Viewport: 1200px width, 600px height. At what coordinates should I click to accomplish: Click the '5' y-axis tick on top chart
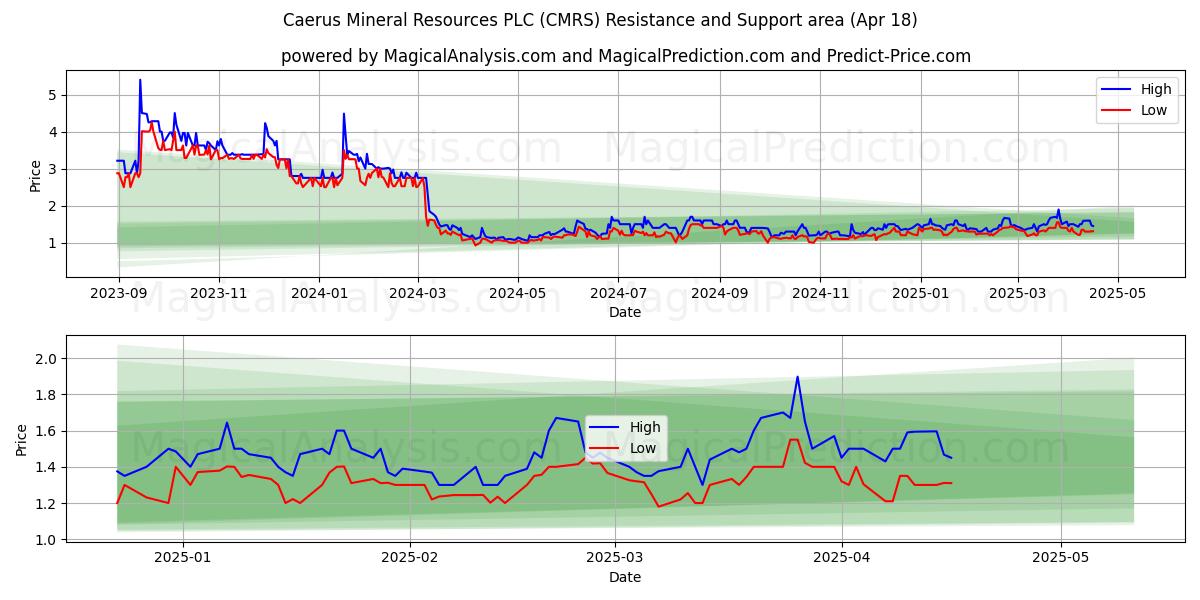(x=54, y=95)
